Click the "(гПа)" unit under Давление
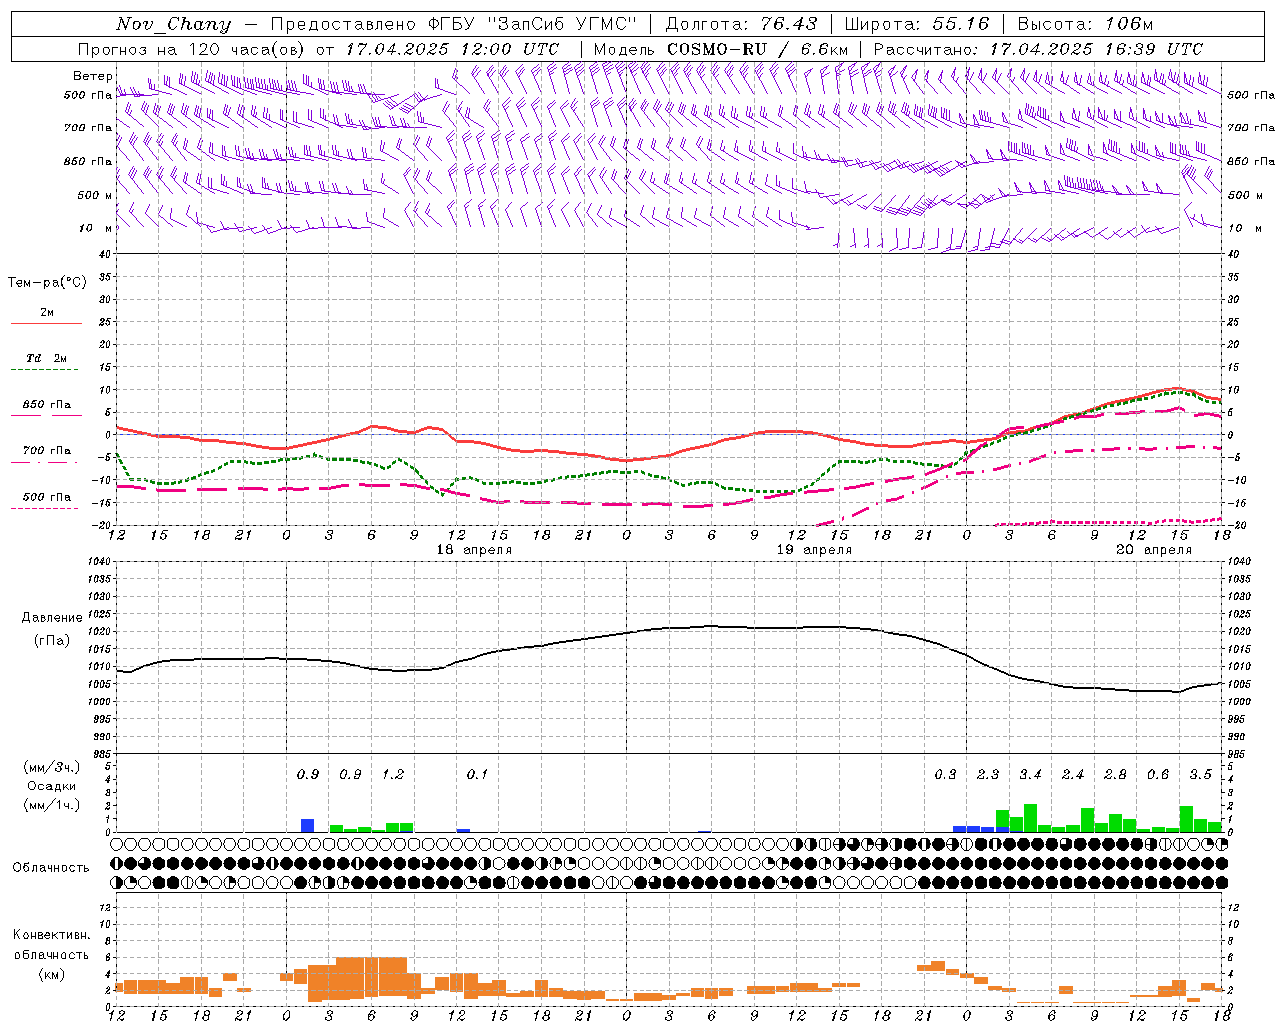The width and height of the screenshot is (1280, 1024). click(52, 641)
